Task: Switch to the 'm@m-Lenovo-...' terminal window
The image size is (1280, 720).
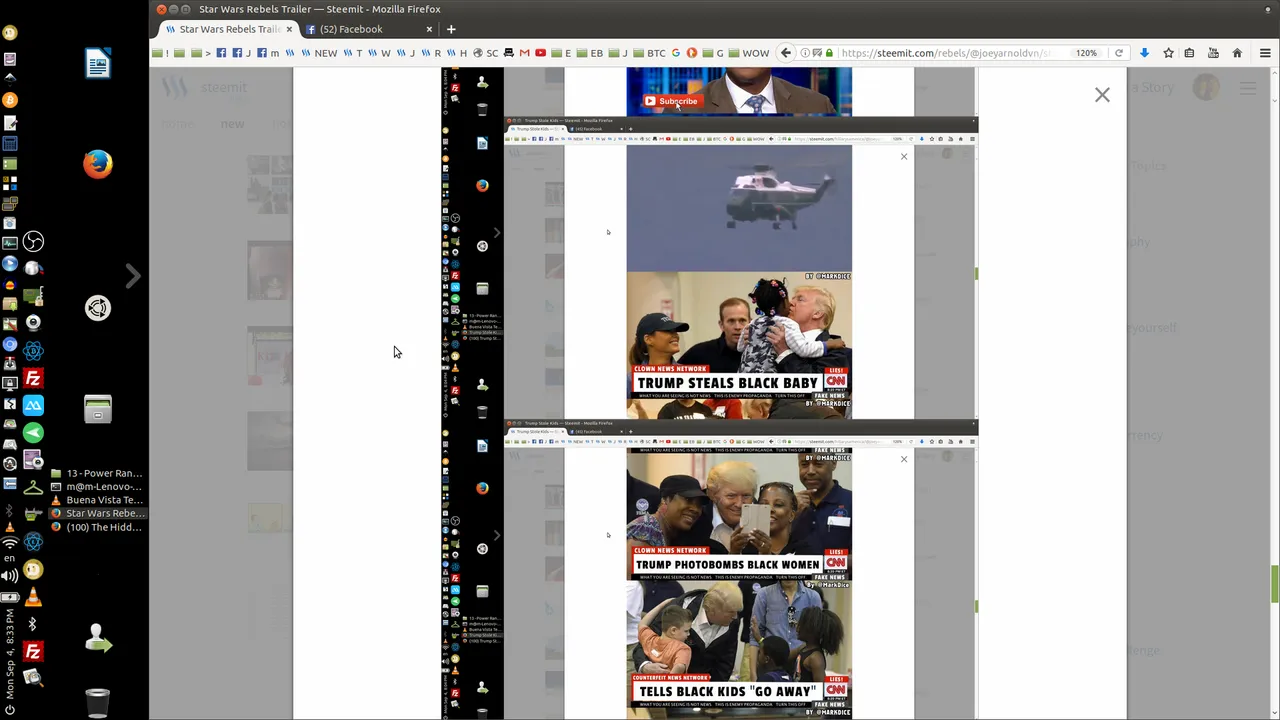Action: 97,486
